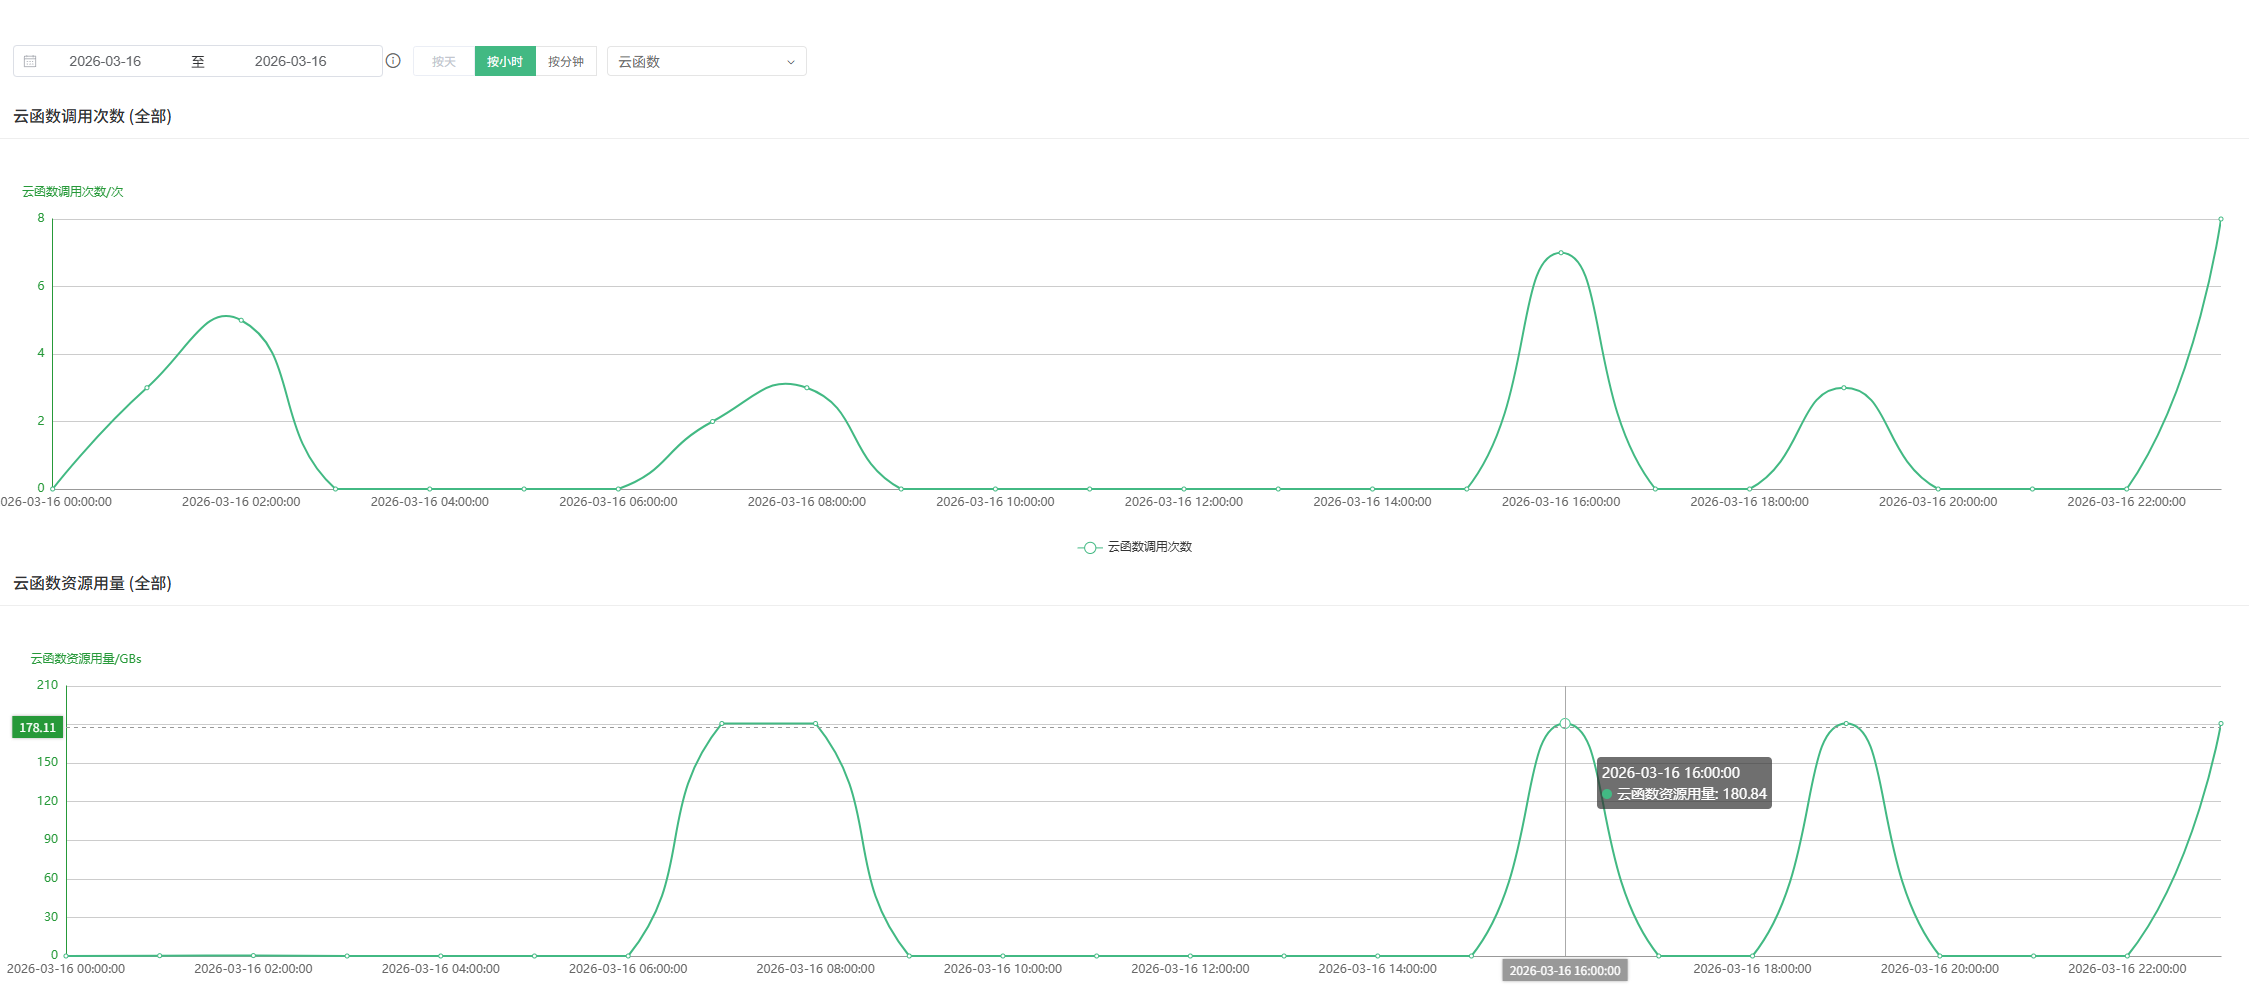
Task: Click the calendar icon in date range picker
Action: coord(30,61)
